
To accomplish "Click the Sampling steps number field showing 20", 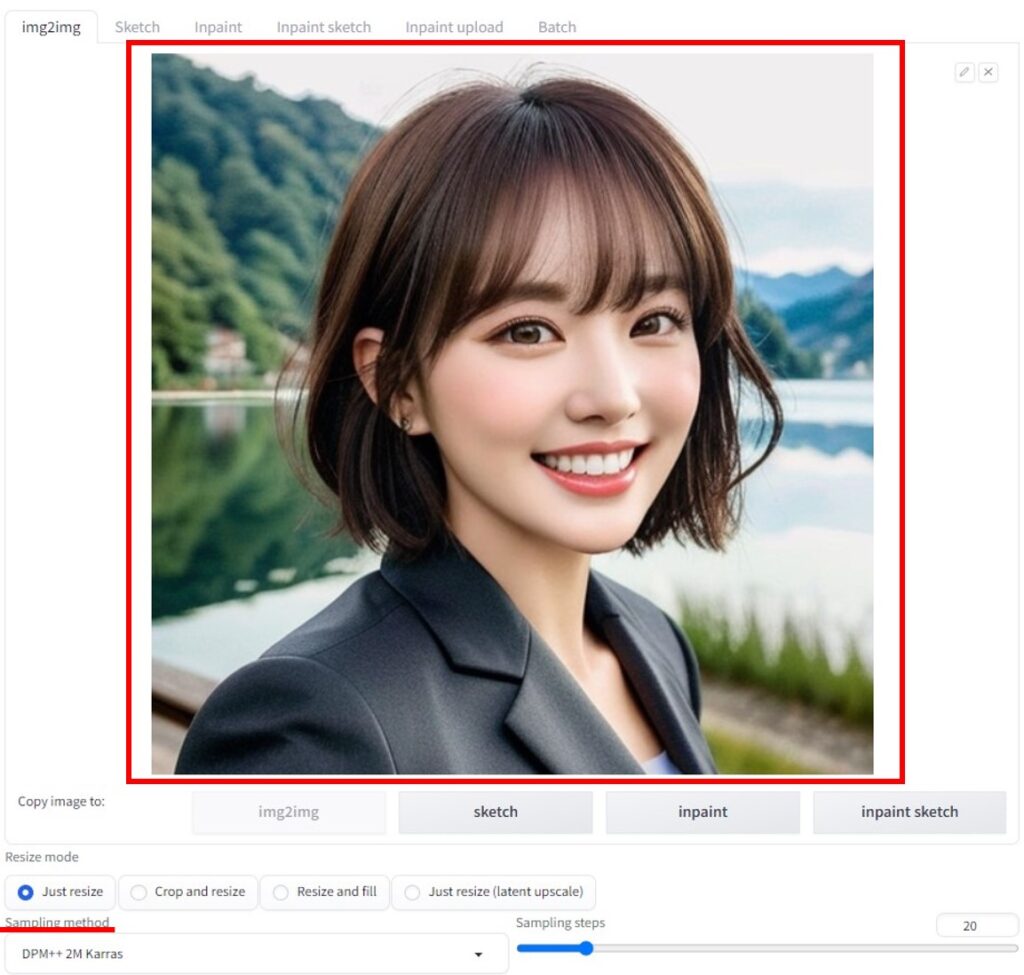I will [x=976, y=925].
